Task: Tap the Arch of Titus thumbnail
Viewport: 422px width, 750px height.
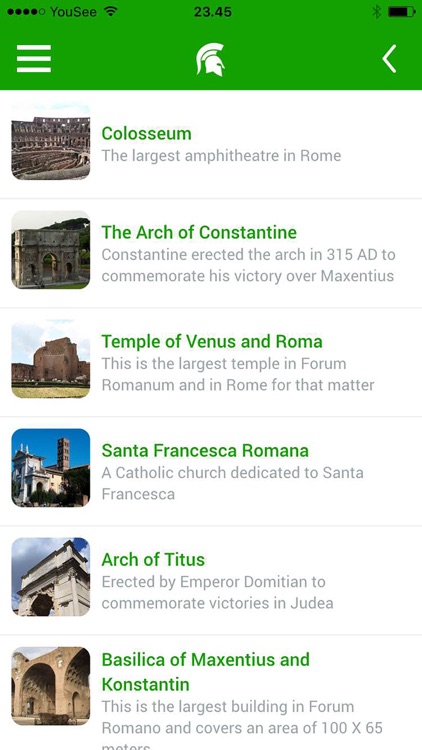Action: pos(51,577)
